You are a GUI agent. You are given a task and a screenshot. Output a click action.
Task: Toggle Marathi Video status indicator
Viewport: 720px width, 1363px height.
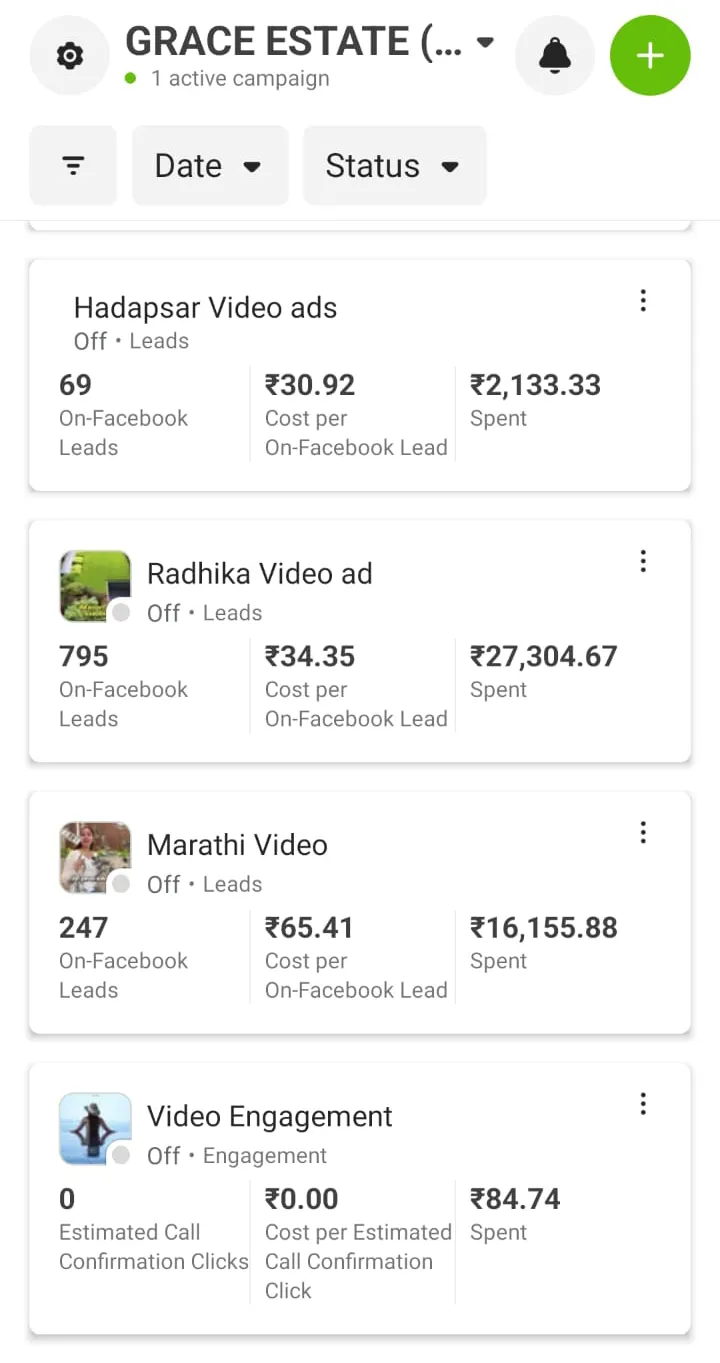click(121, 884)
